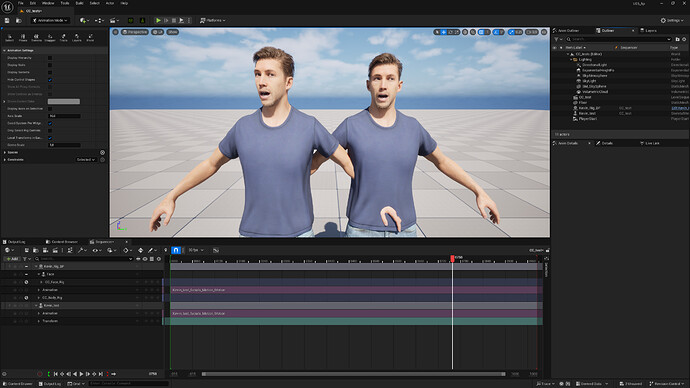Click the Perspective viewport button
The height and width of the screenshot is (388, 690).
[135, 32]
